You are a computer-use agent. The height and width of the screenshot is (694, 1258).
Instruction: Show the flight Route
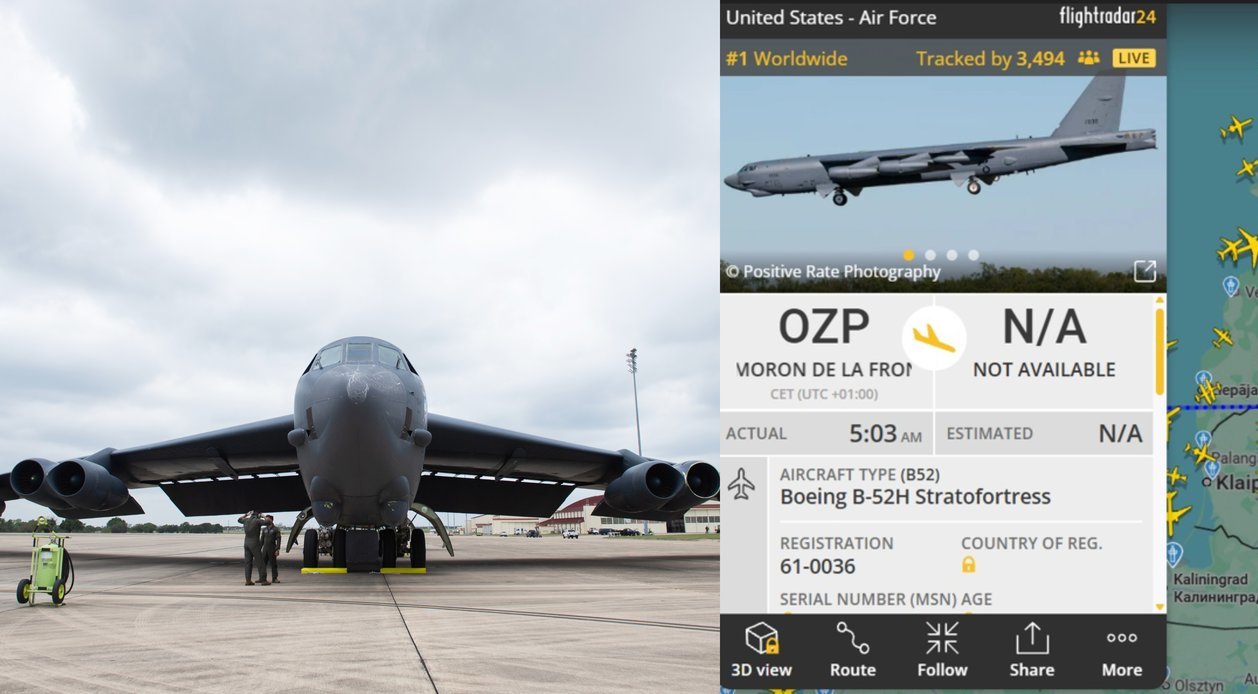[852, 650]
